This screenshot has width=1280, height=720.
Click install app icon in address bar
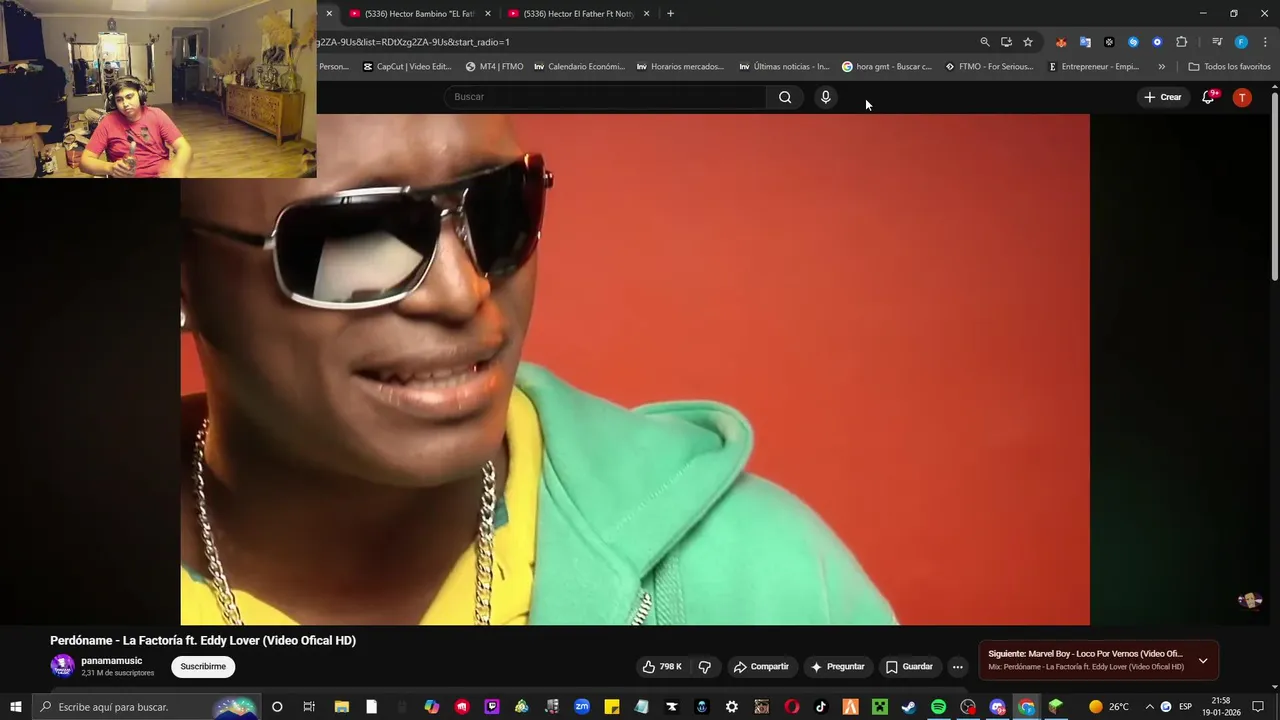[x=1006, y=42]
